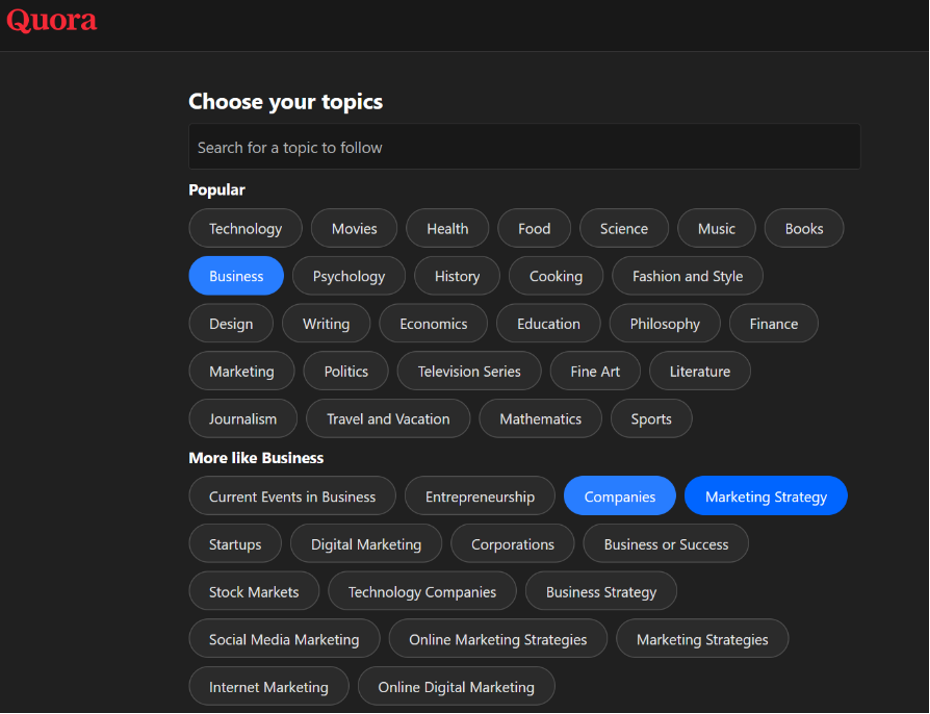Select Fashion and Style topic

coord(687,276)
